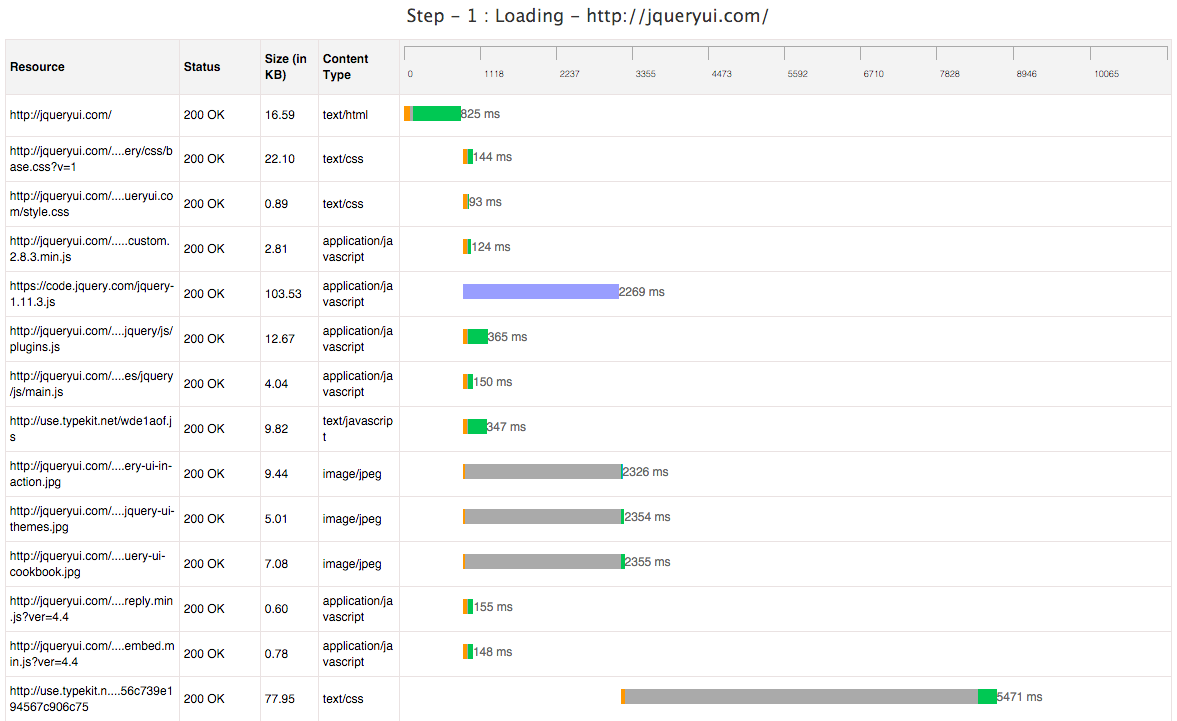Screen dimensions: 1177x721
Task: Click the text/javascript content type cell
Action: [x=357, y=429]
